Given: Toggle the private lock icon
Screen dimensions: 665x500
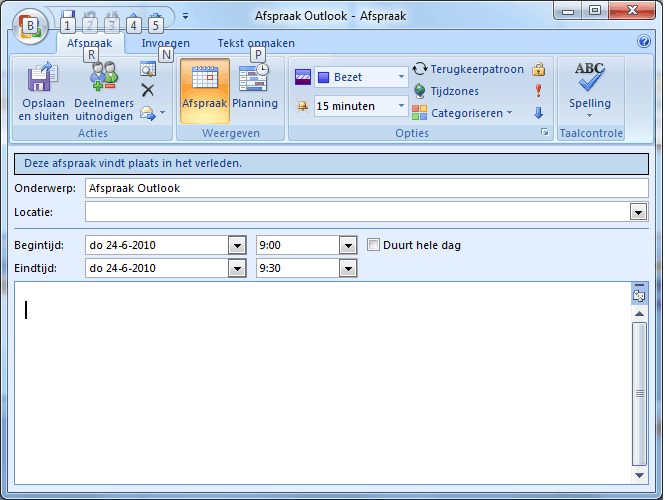Looking at the screenshot, I should pos(538,69).
